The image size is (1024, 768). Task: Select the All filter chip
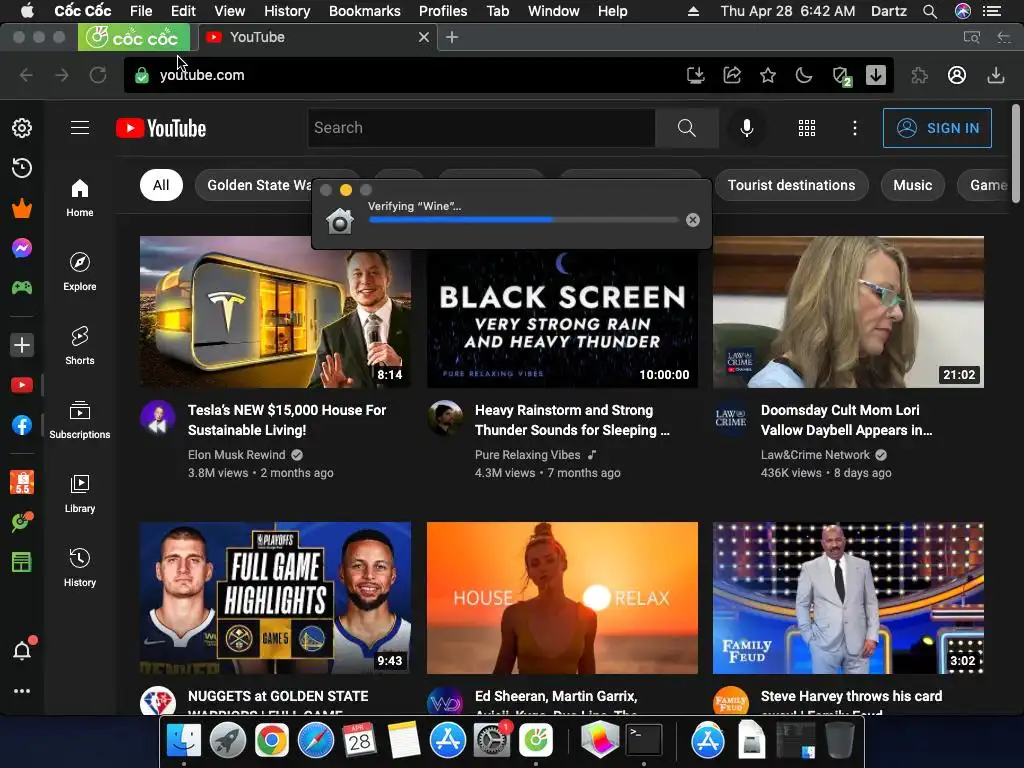point(161,185)
